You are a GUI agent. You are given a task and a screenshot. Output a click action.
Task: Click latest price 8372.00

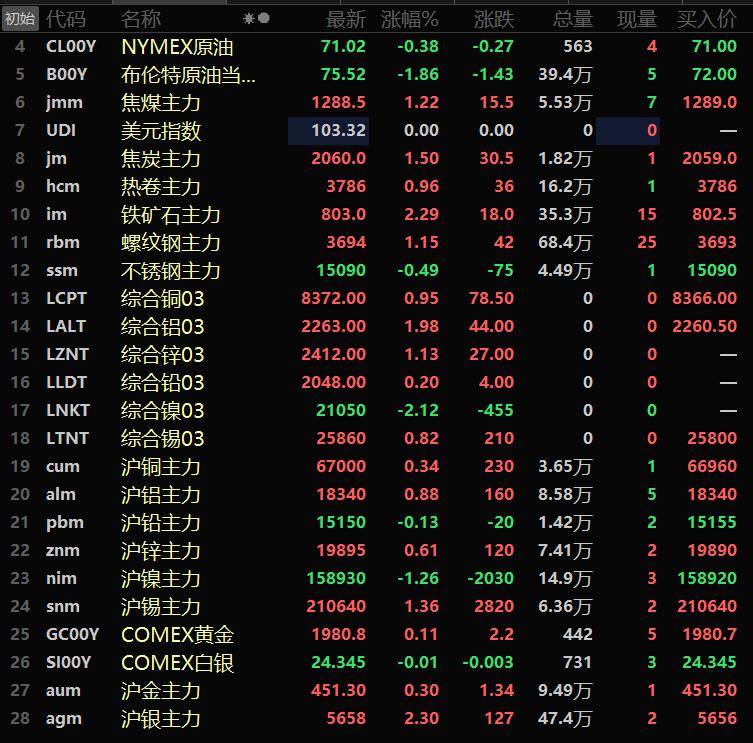(333, 298)
